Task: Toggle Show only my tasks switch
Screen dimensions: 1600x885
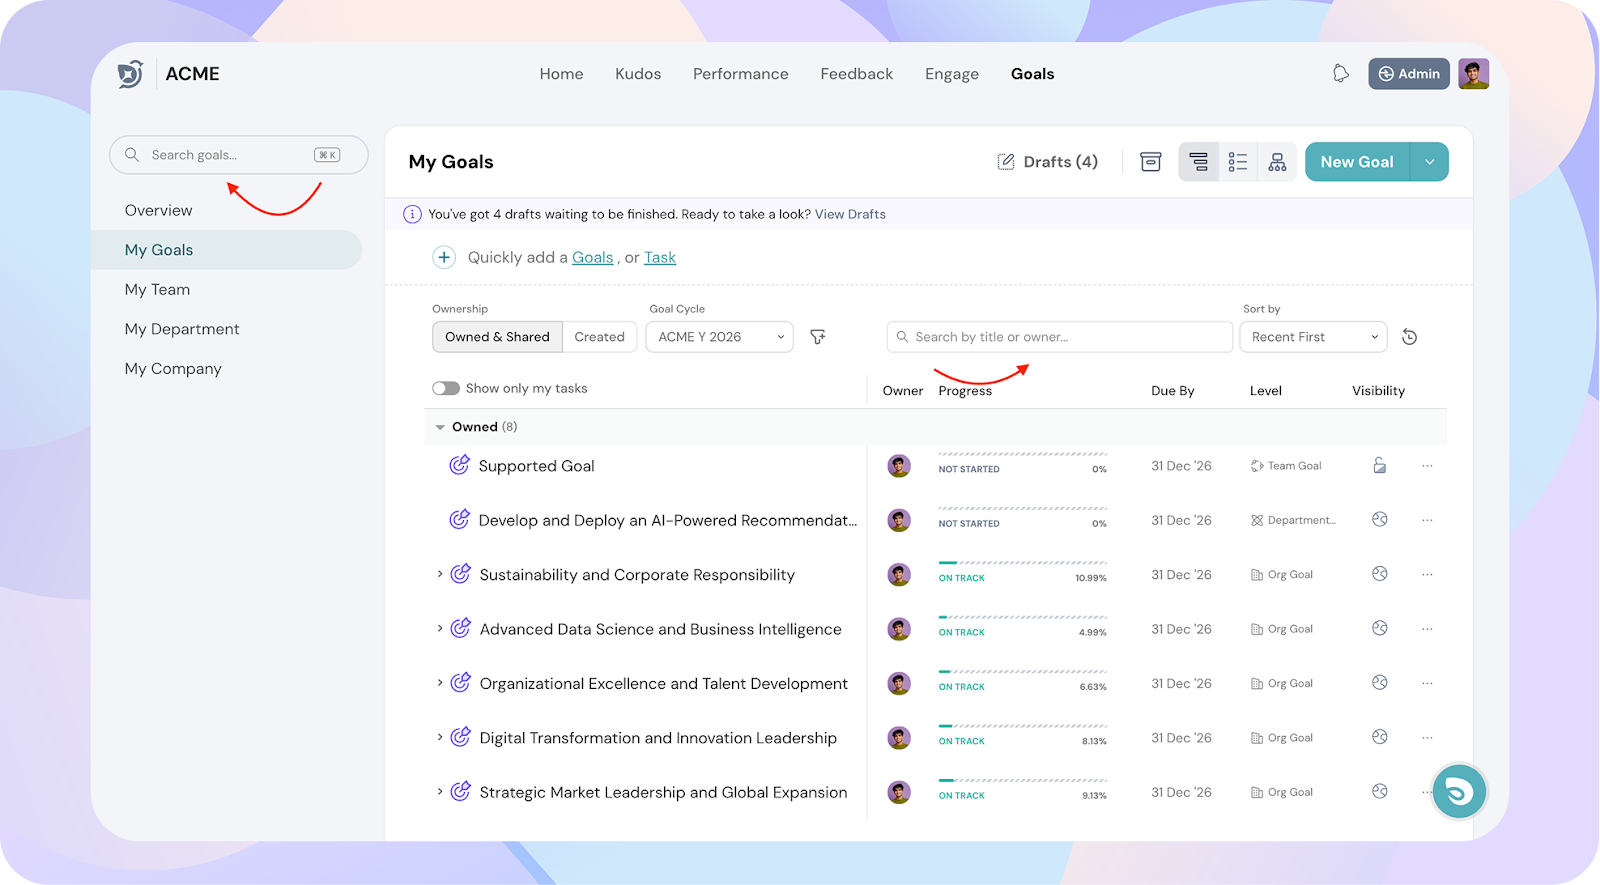Action: tap(446, 388)
